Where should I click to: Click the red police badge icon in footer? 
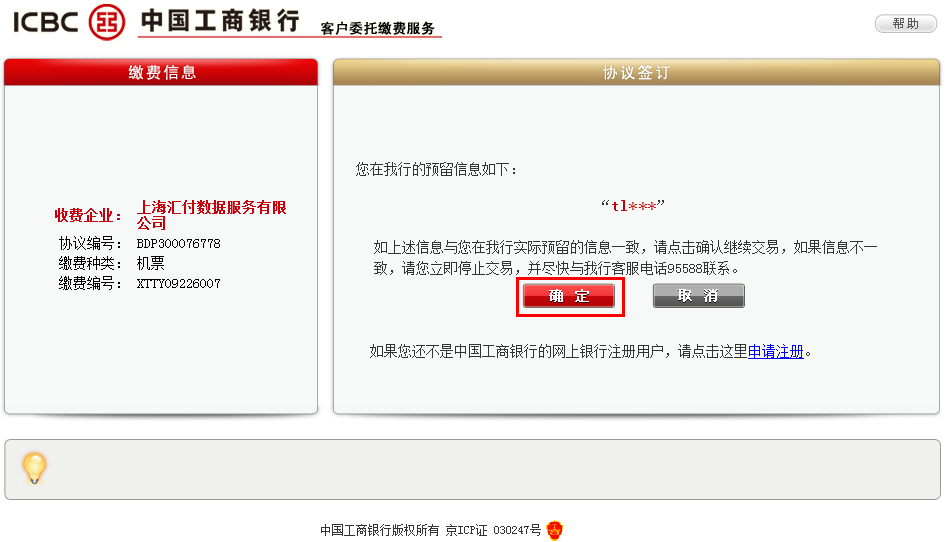554,530
